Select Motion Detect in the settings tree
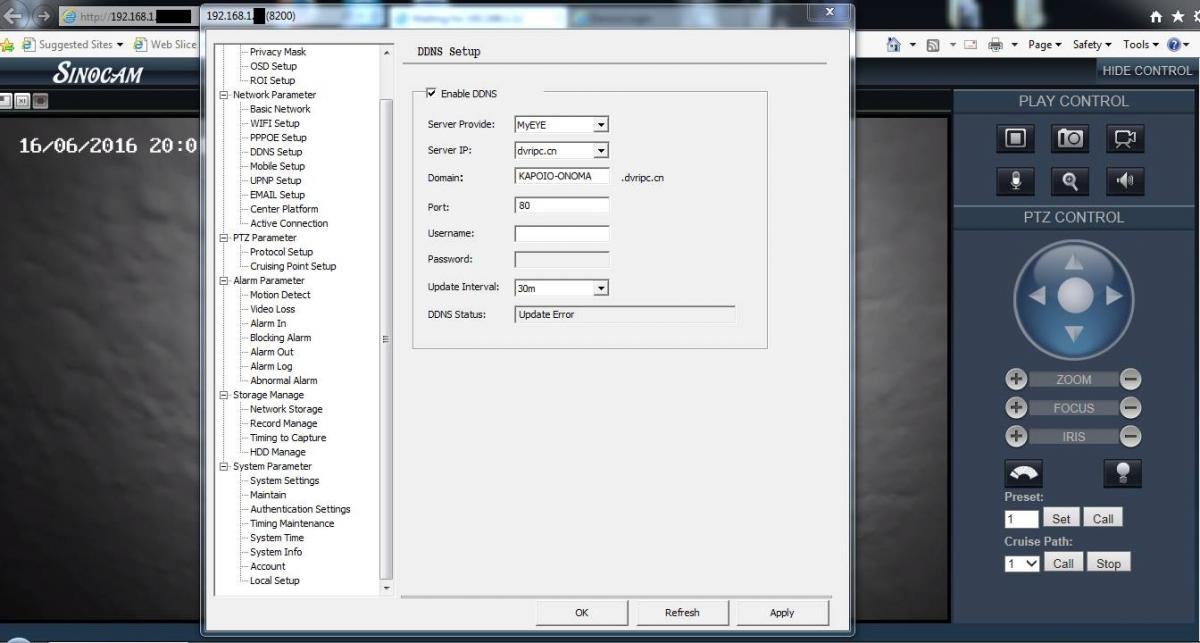 click(x=280, y=295)
